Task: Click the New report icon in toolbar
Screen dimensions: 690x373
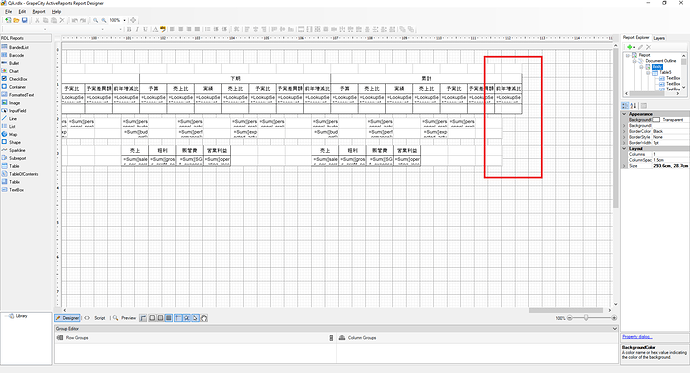Action: click(x=8, y=20)
